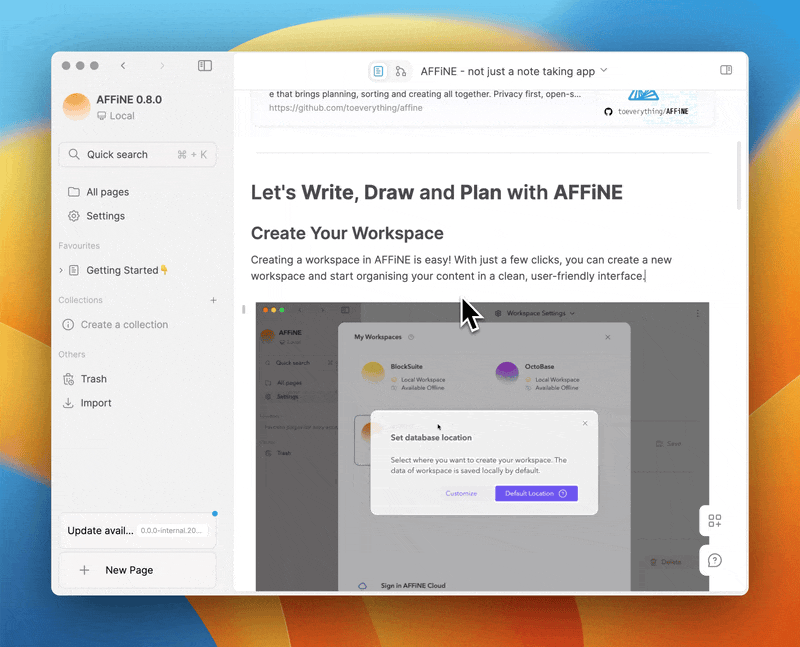Click the Import download icon
This screenshot has height=647, width=800.
(68, 403)
